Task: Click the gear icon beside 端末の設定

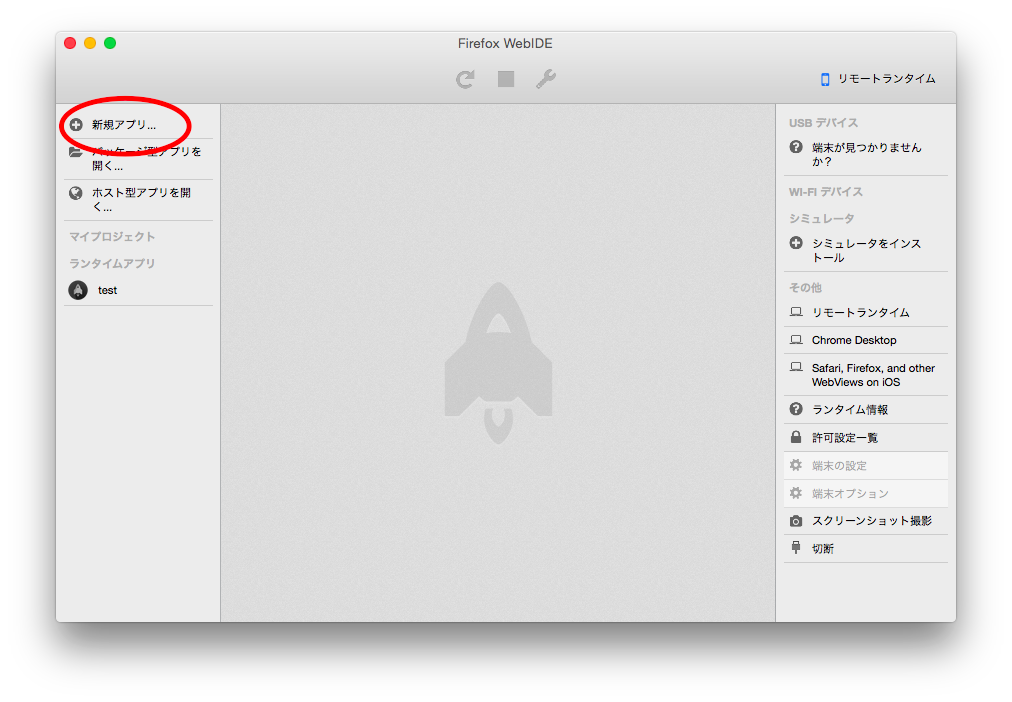Action: click(x=796, y=465)
